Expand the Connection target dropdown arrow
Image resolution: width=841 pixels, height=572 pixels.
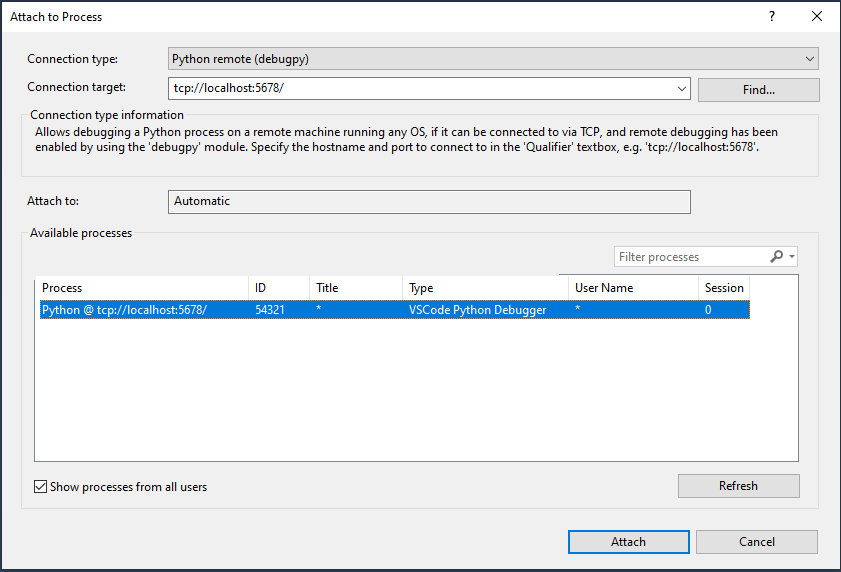pos(682,89)
